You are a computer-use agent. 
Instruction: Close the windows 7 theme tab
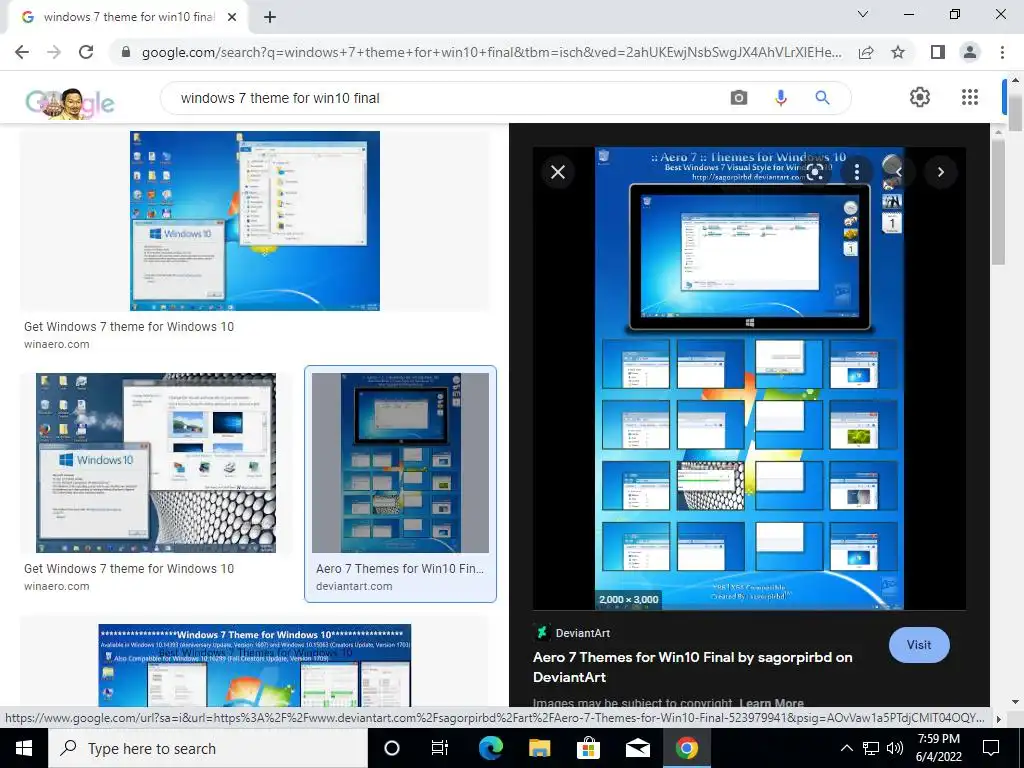point(232,17)
